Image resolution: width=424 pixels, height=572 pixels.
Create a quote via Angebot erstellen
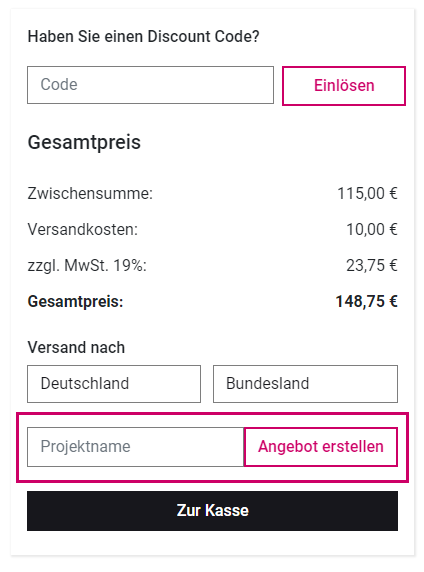tap(321, 447)
